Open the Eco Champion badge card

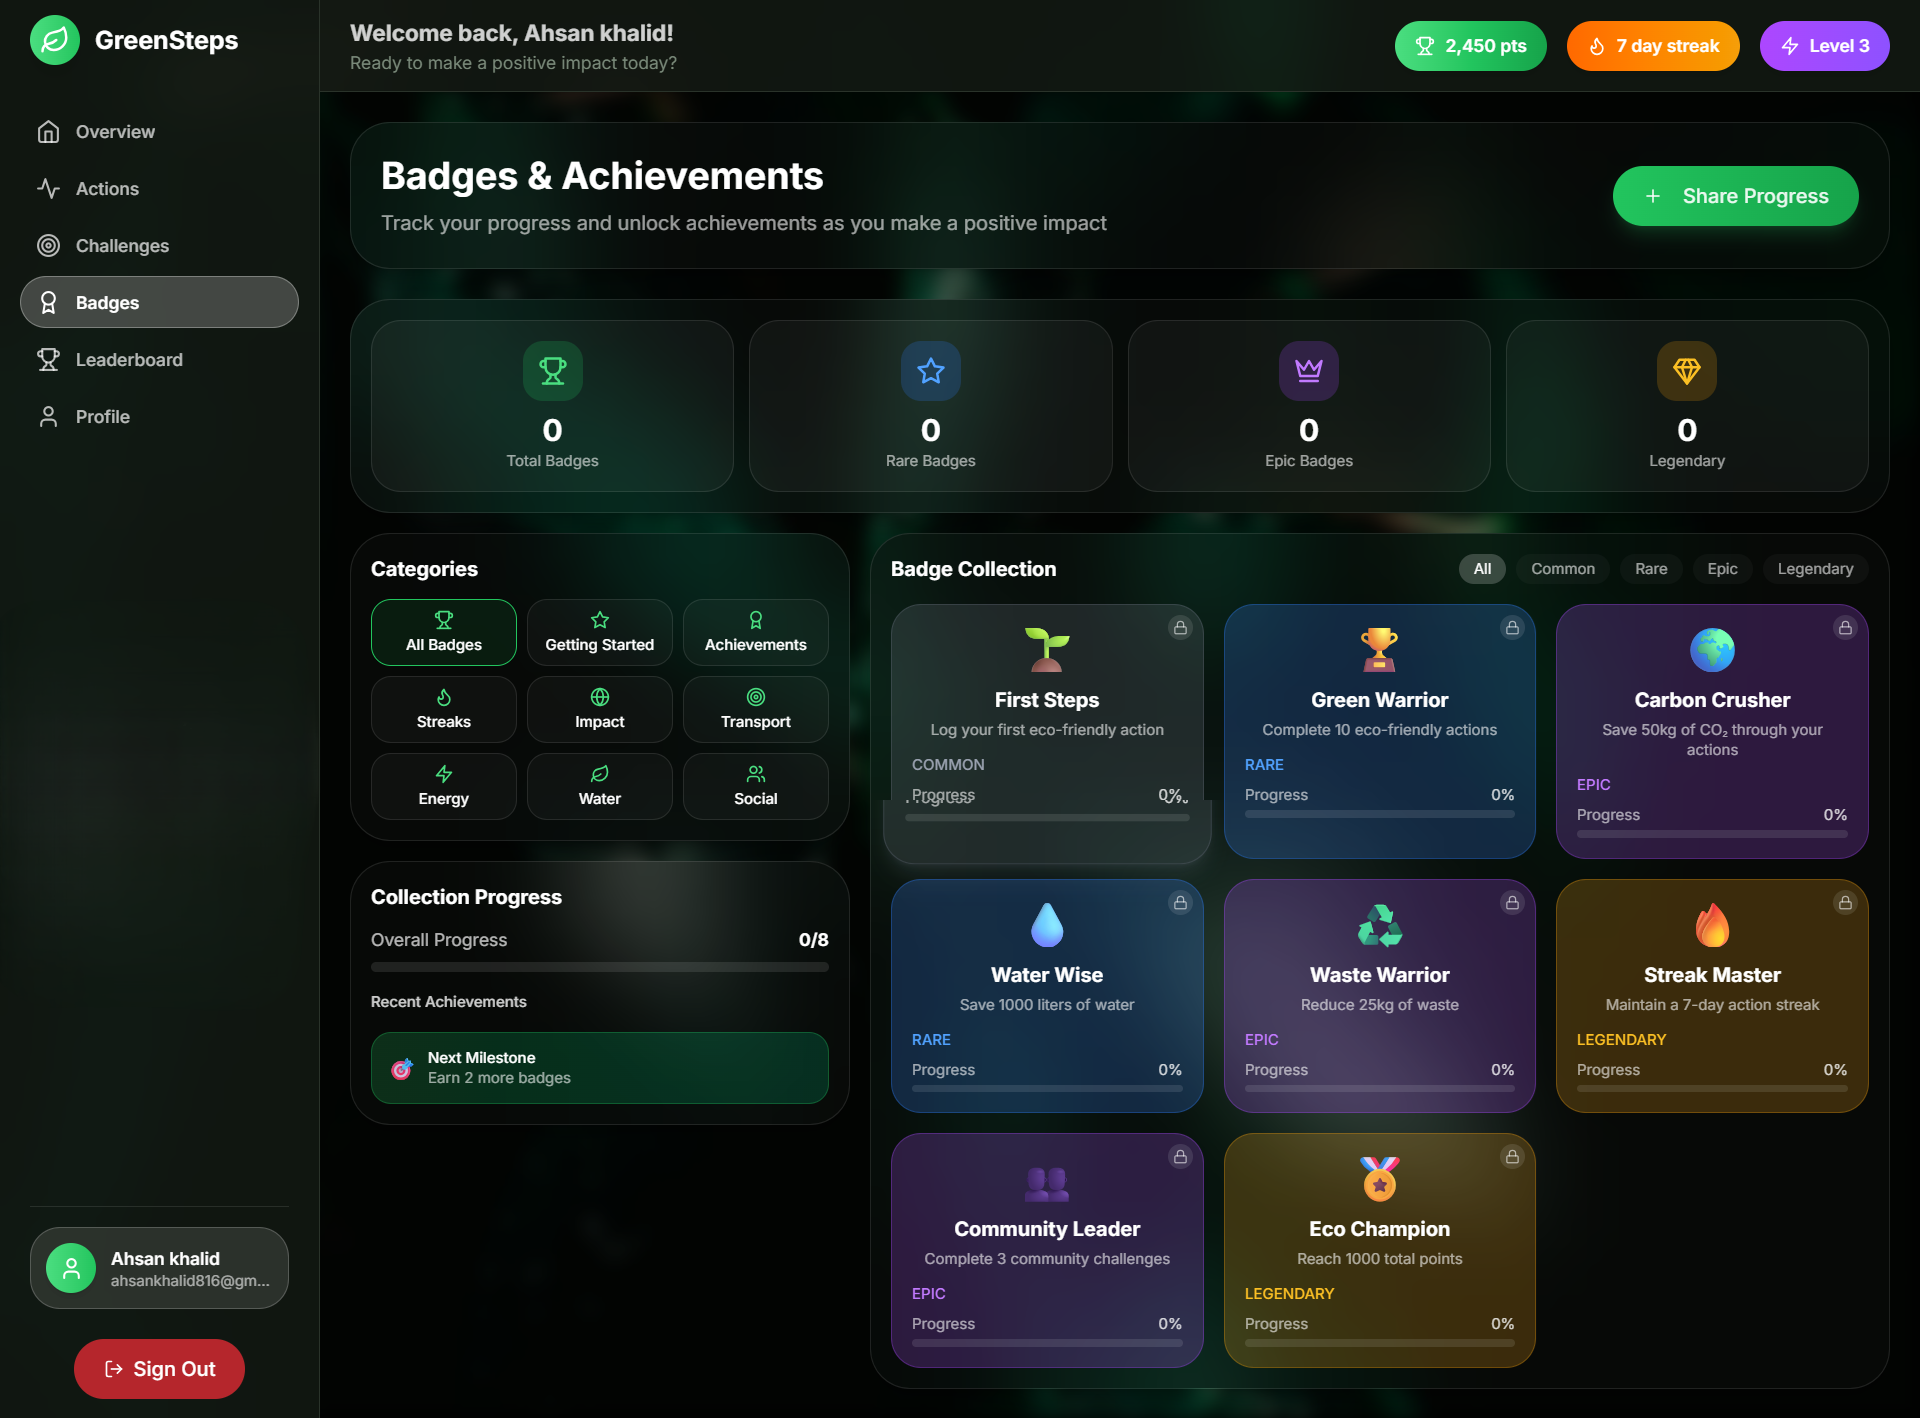1379,1250
